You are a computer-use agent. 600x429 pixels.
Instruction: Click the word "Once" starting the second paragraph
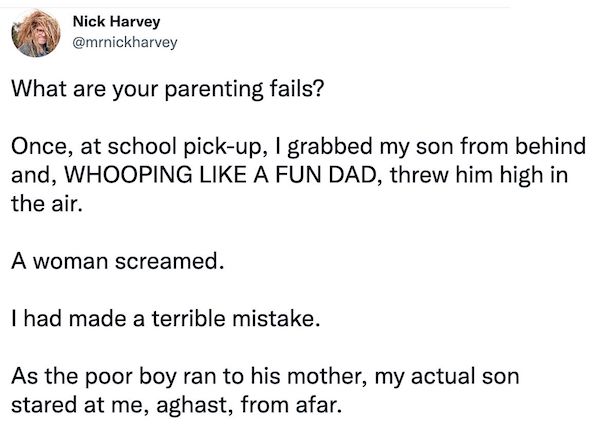tap(36, 149)
